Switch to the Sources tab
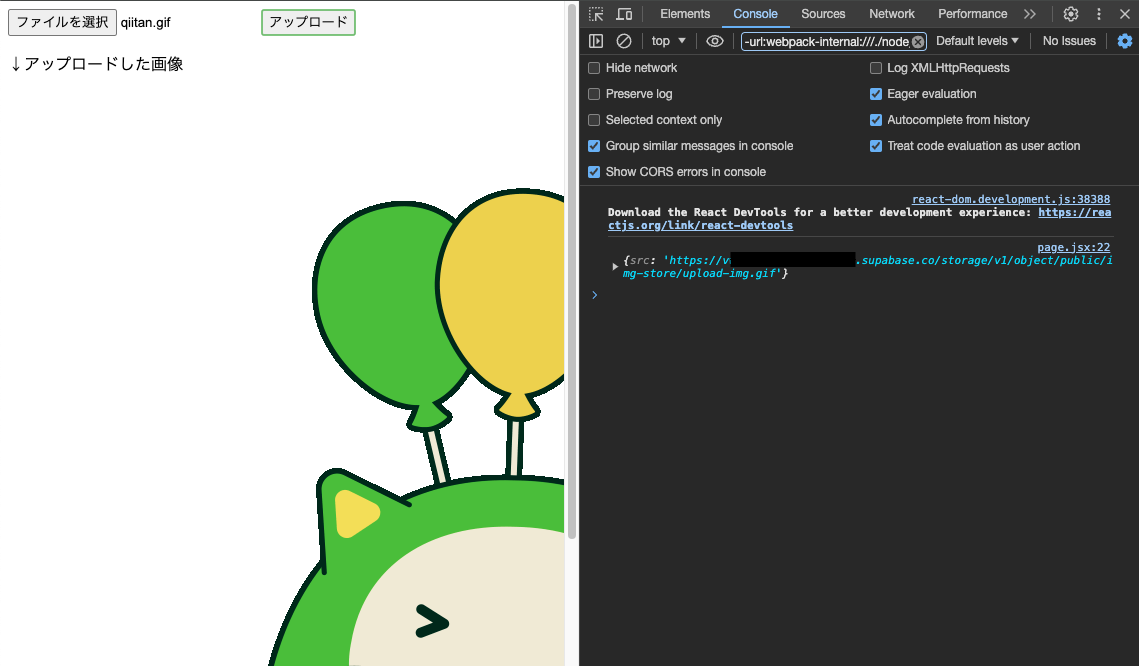Viewport: 1139px width, 666px height. click(823, 14)
